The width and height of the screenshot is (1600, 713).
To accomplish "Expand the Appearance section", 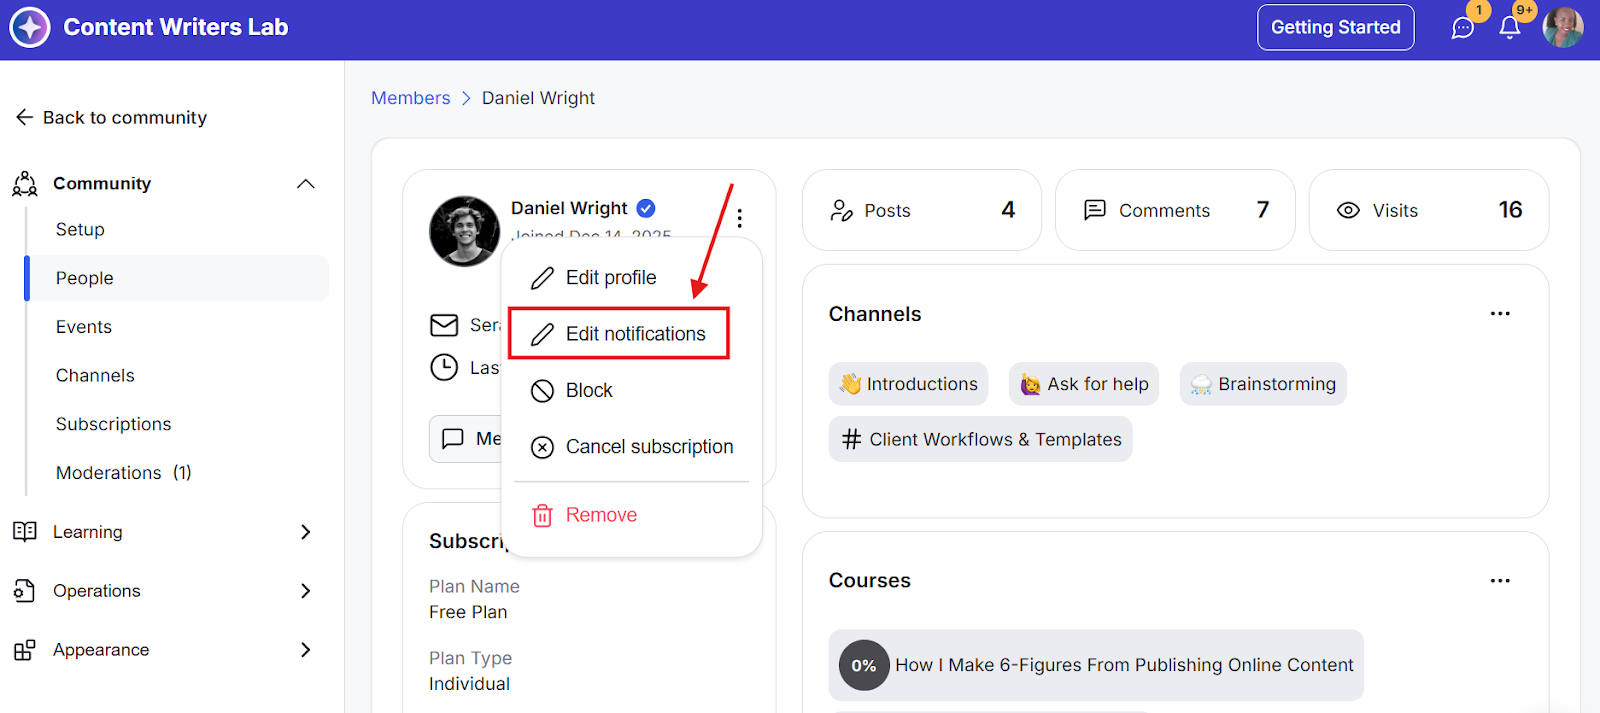I will click(306, 650).
